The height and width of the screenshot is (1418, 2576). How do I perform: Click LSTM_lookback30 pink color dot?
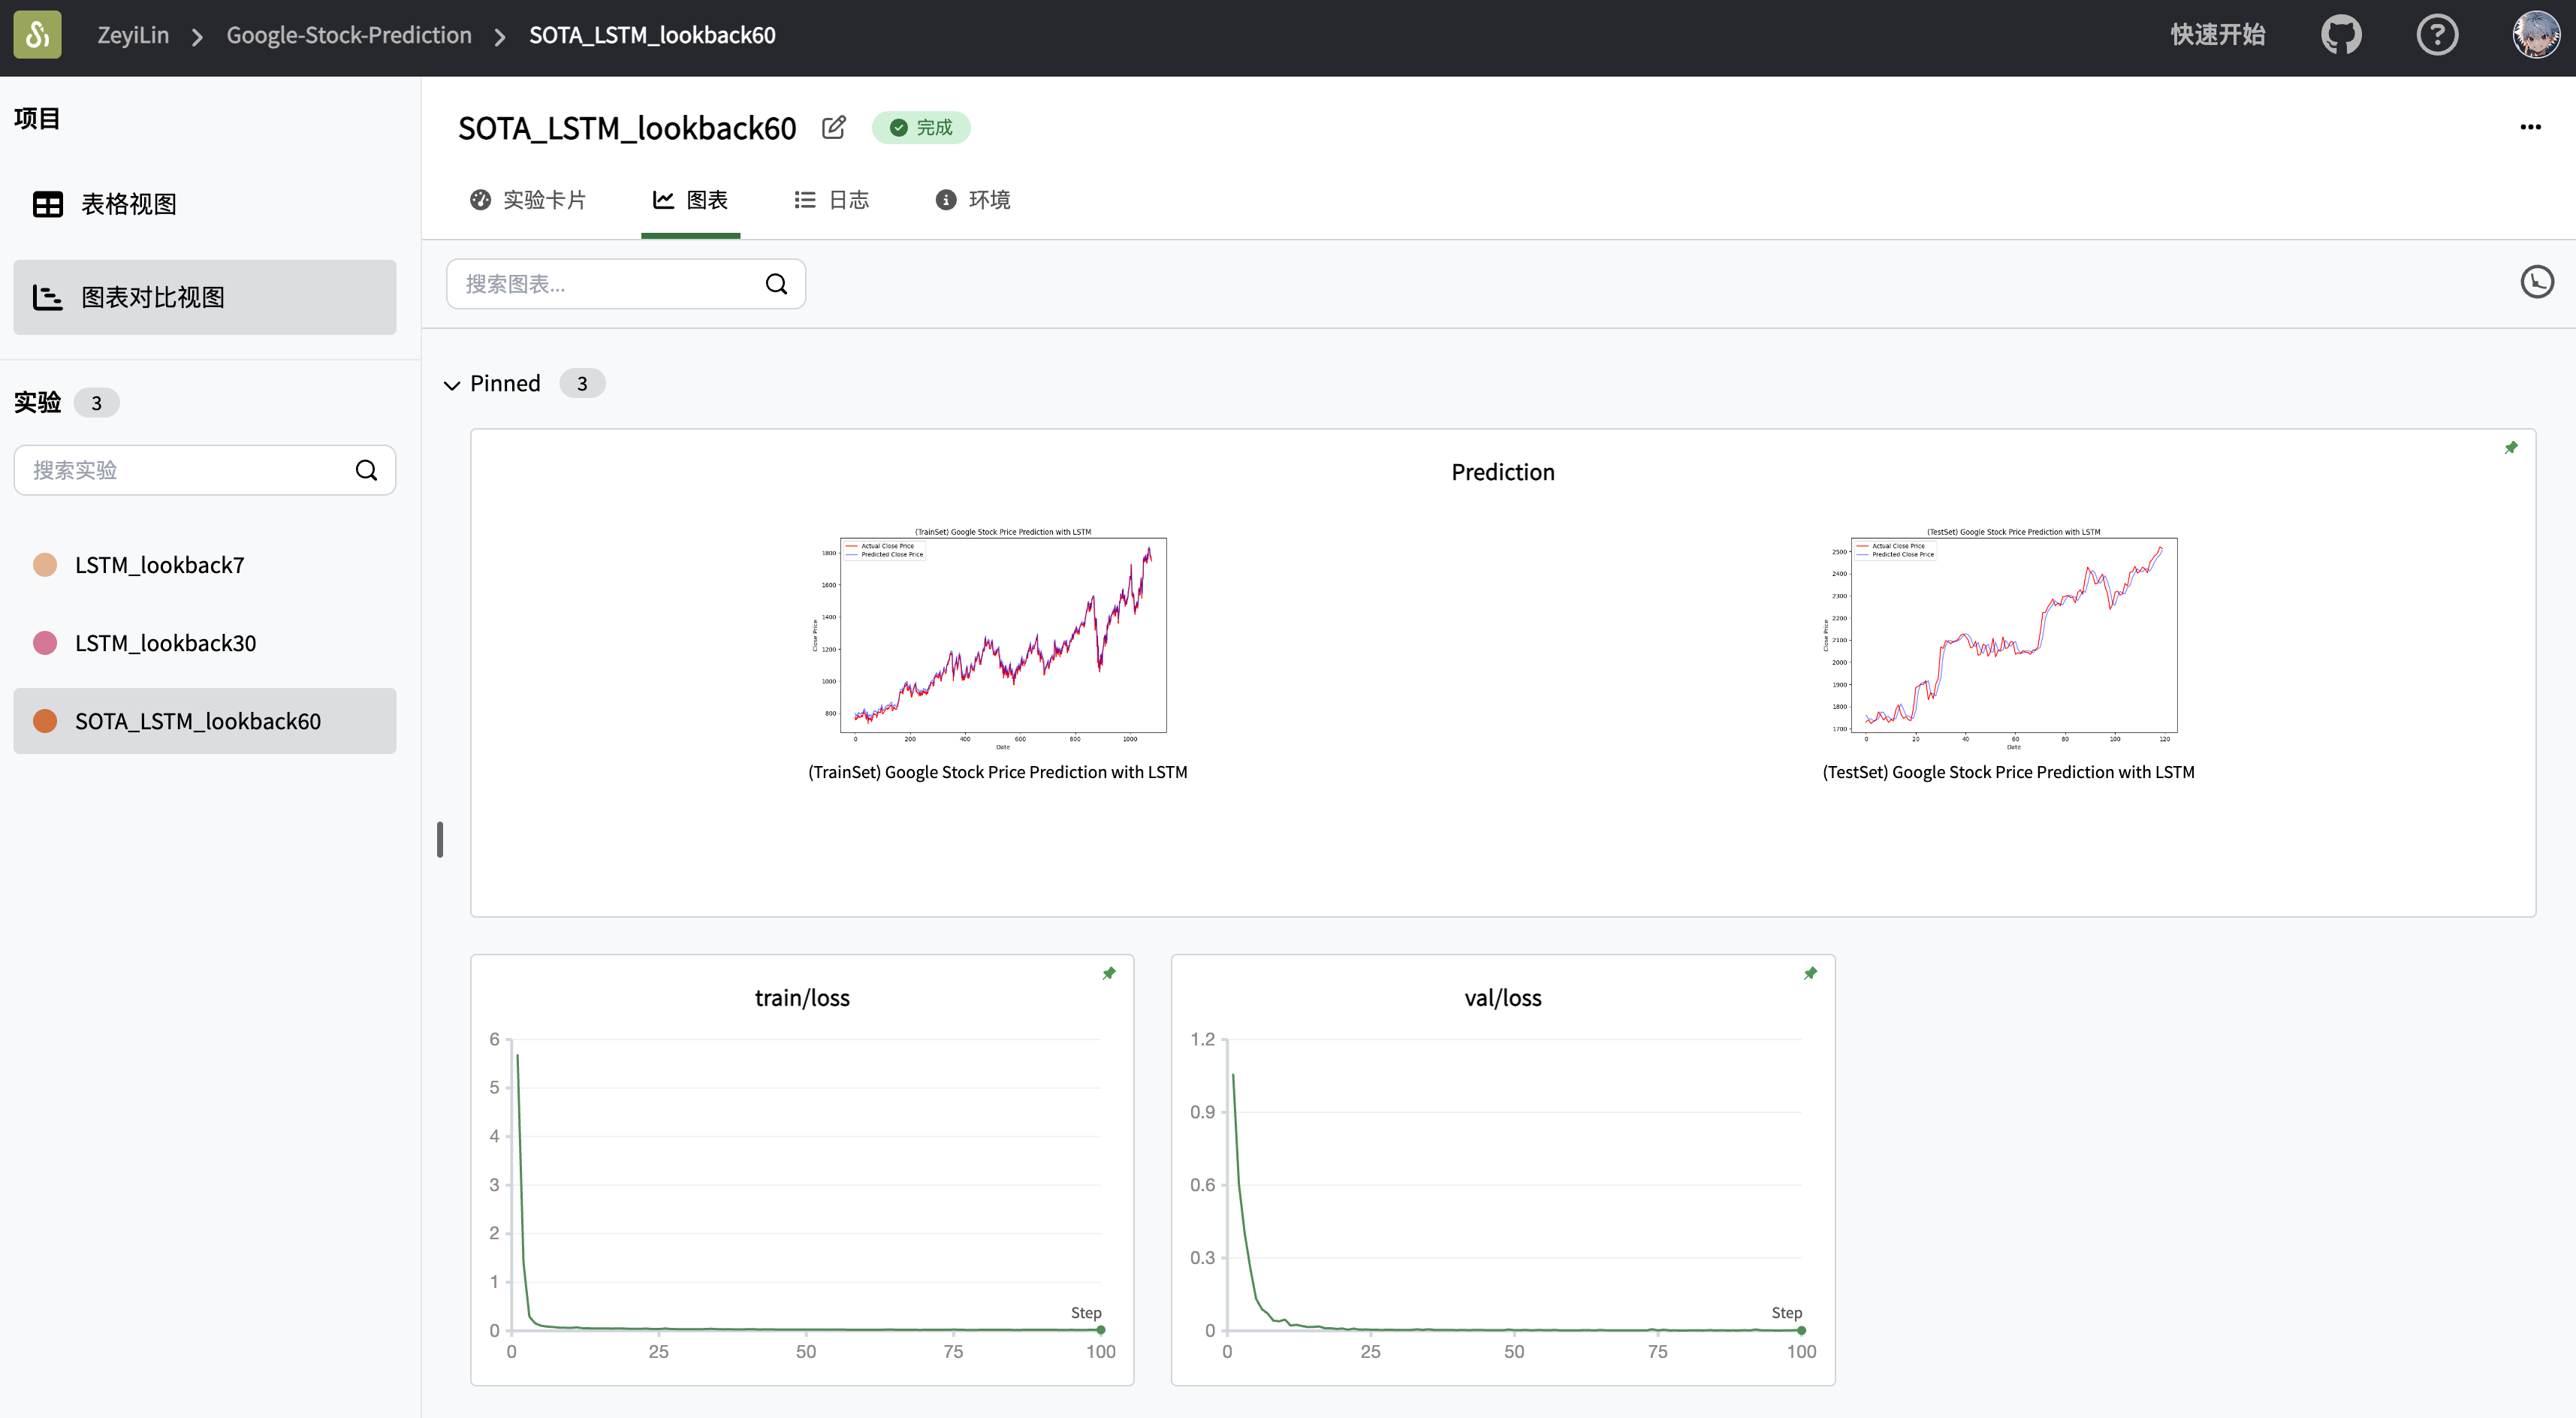pos(45,643)
